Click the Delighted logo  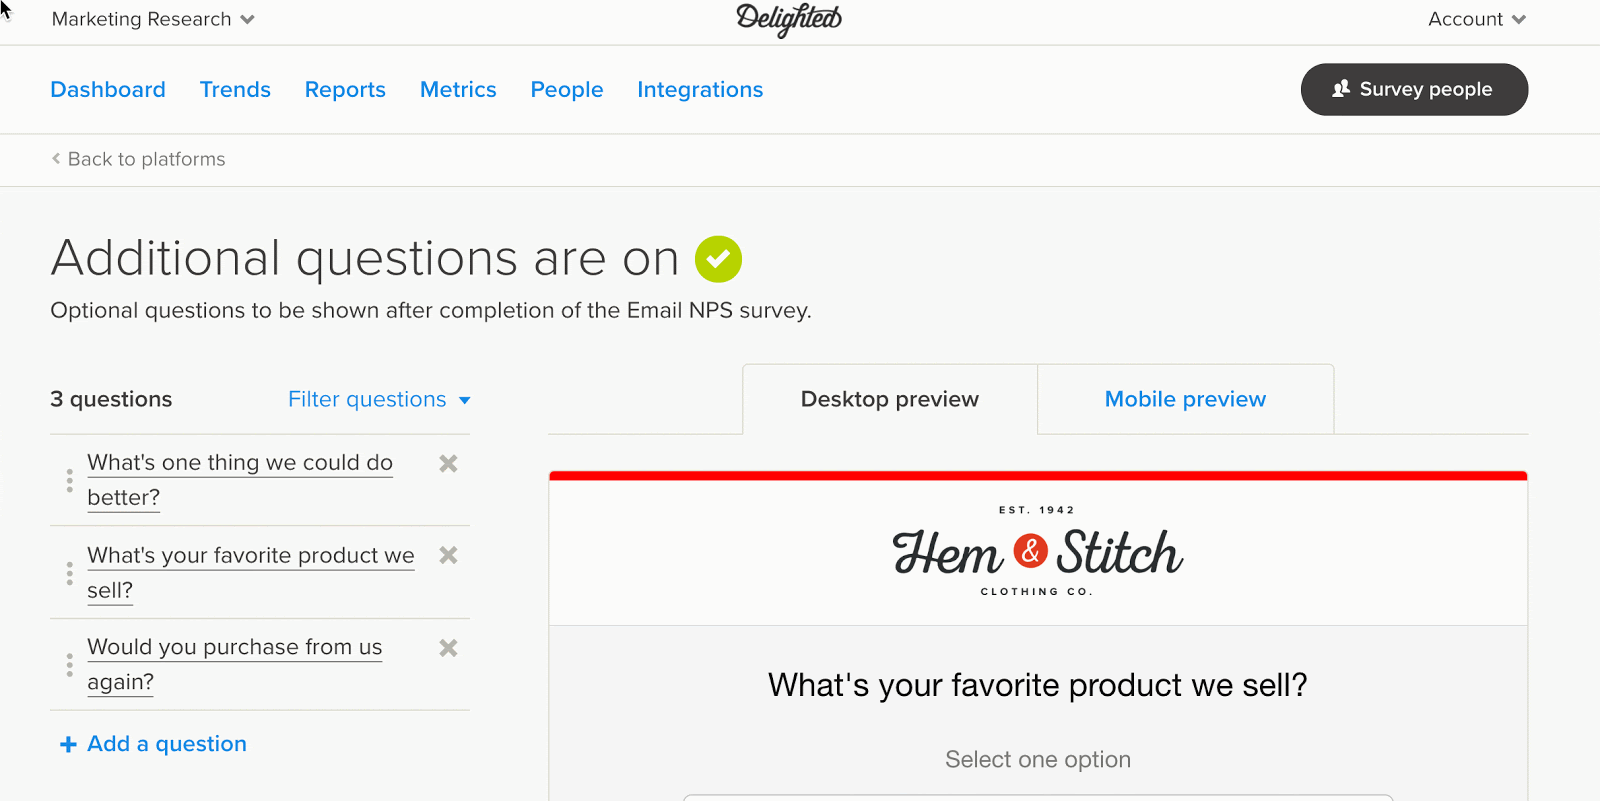tap(789, 19)
